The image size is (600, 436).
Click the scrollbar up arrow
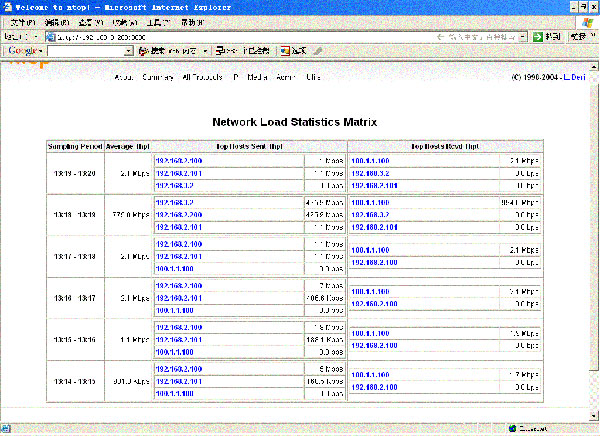tap(593, 66)
